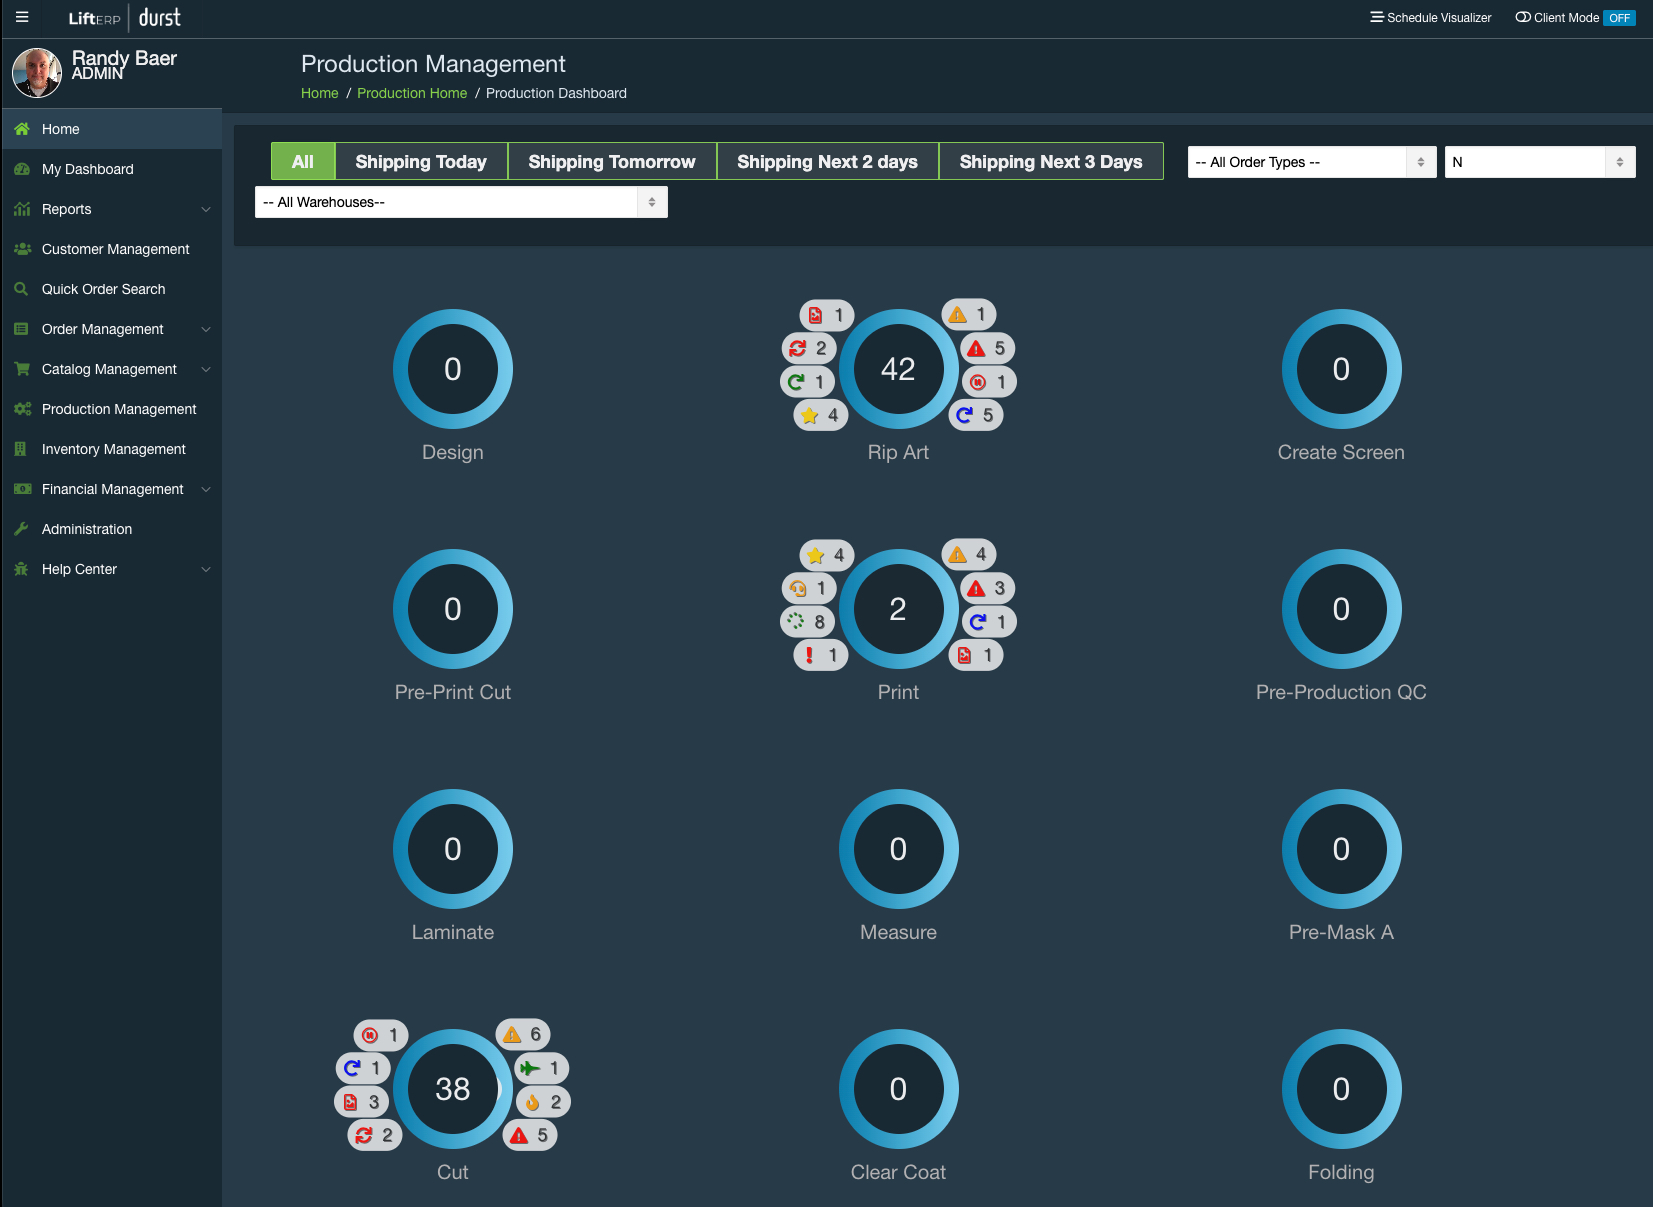Open the Rip Art green refresh badge
Screen dimensions: 1653x1207
807,382
